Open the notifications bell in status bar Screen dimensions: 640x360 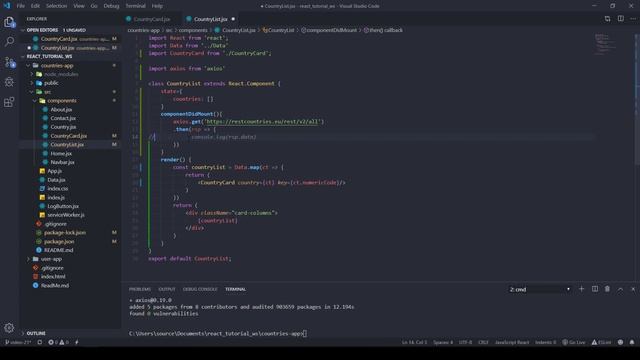(632, 342)
